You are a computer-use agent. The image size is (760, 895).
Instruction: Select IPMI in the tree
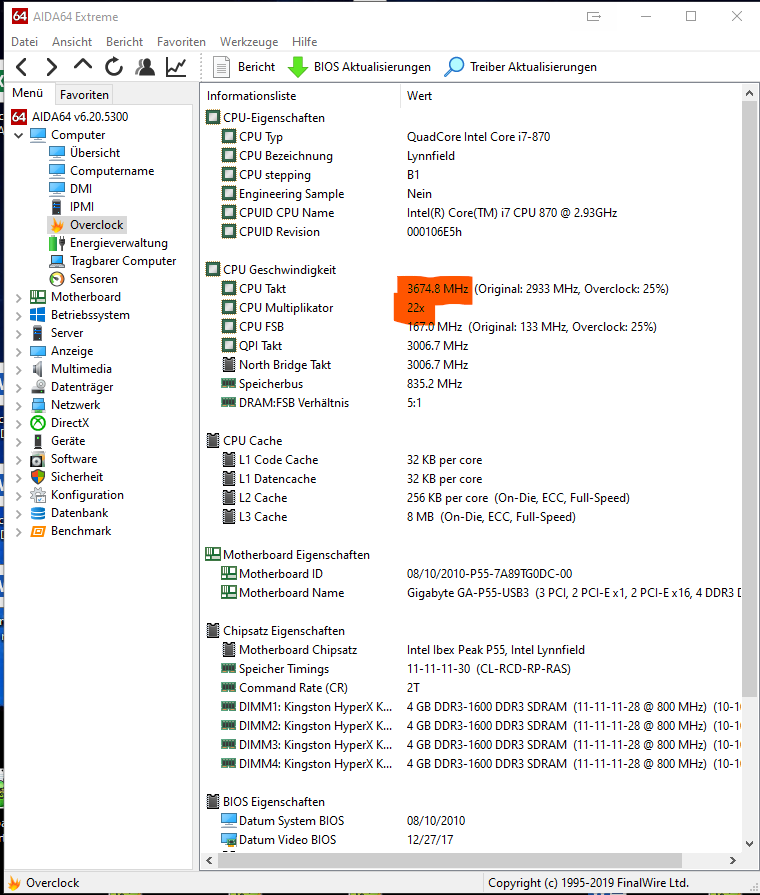[82, 207]
